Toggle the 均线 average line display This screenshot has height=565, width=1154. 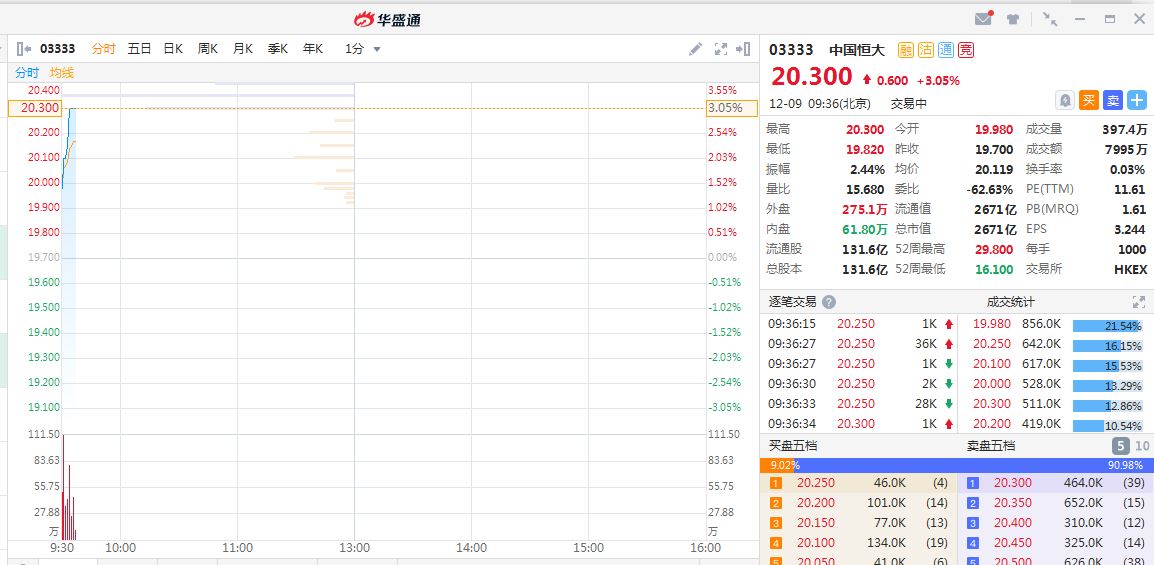[x=62, y=73]
